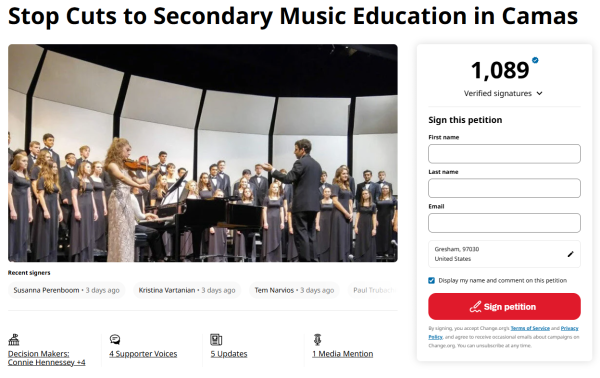Screen dimensions: 600x378
Task: Click the choir concert petition photo
Action: [203, 153]
